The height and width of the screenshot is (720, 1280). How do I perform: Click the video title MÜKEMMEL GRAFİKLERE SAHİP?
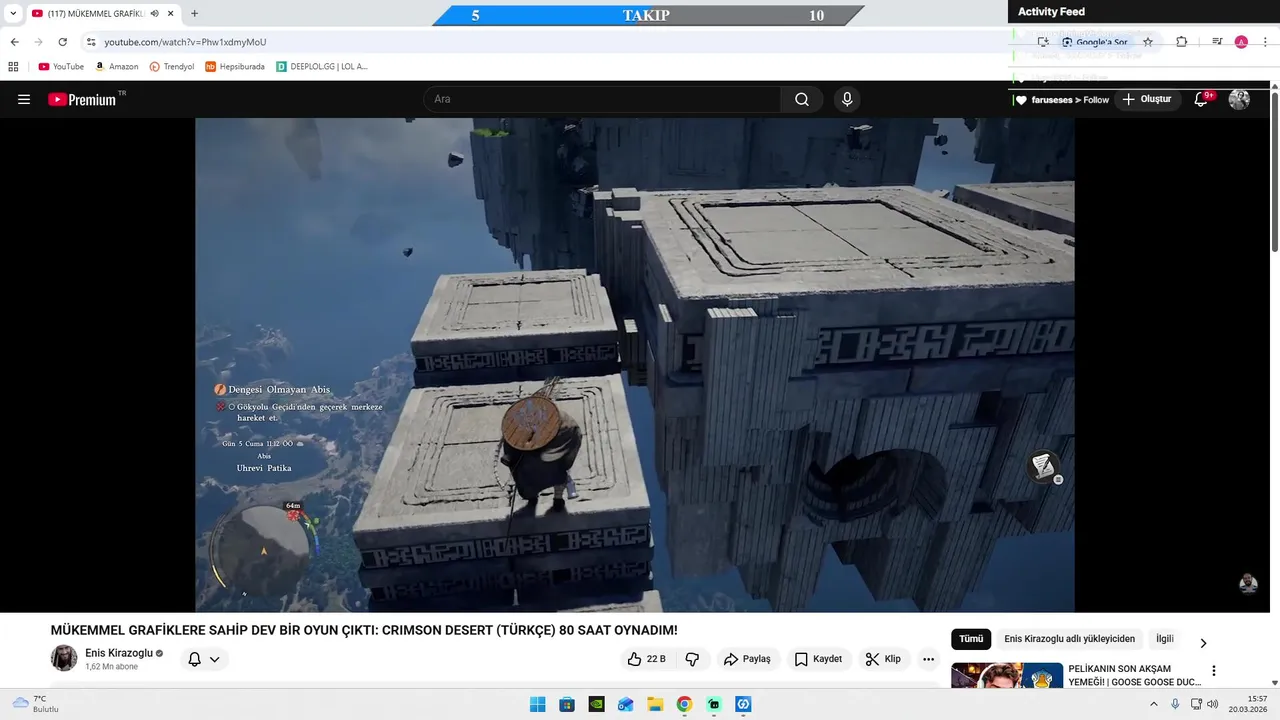pyautogui.click(x=364, y=630)
